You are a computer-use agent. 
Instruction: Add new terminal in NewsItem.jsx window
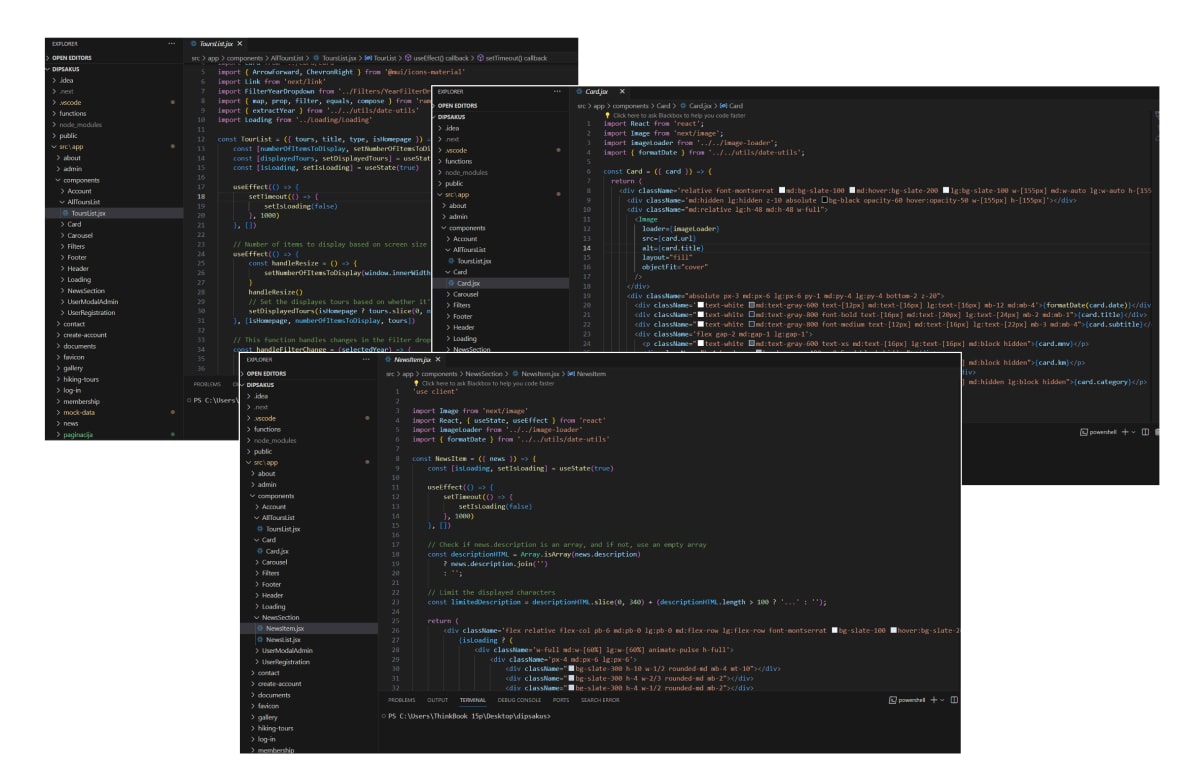(x=932, y=700)
